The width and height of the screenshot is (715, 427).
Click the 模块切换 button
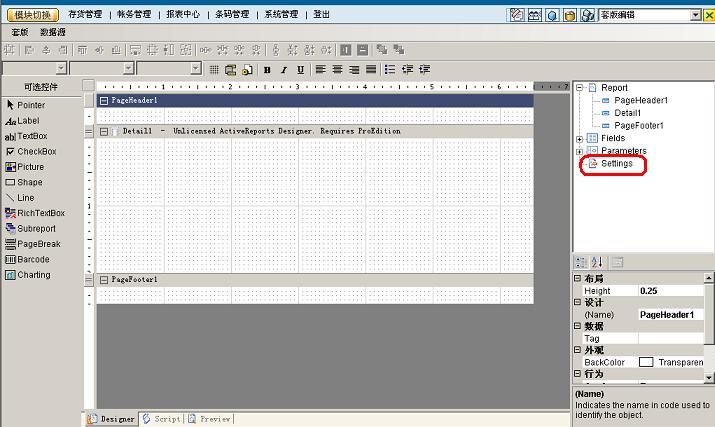(x=32, y=15)
